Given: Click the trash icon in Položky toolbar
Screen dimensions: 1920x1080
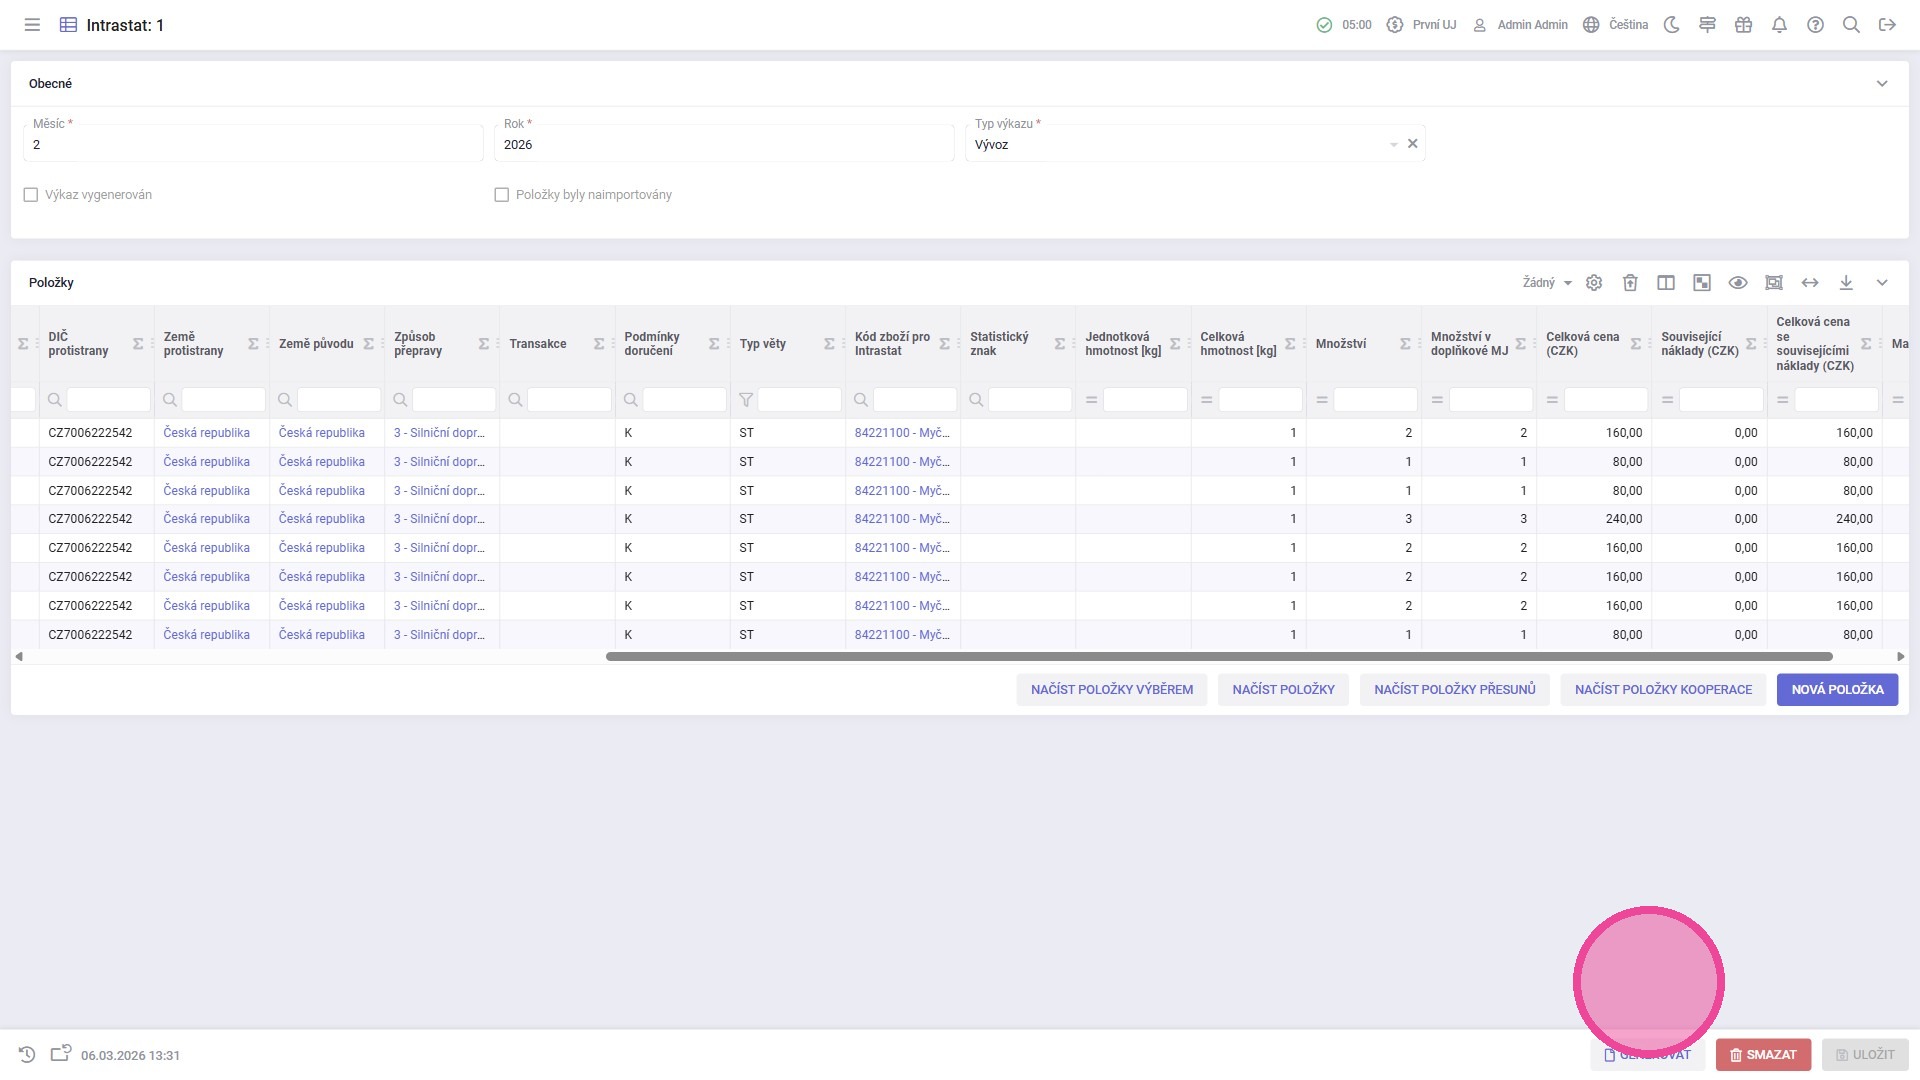Looking at the screenshot, I should [x=1630, y=283].
